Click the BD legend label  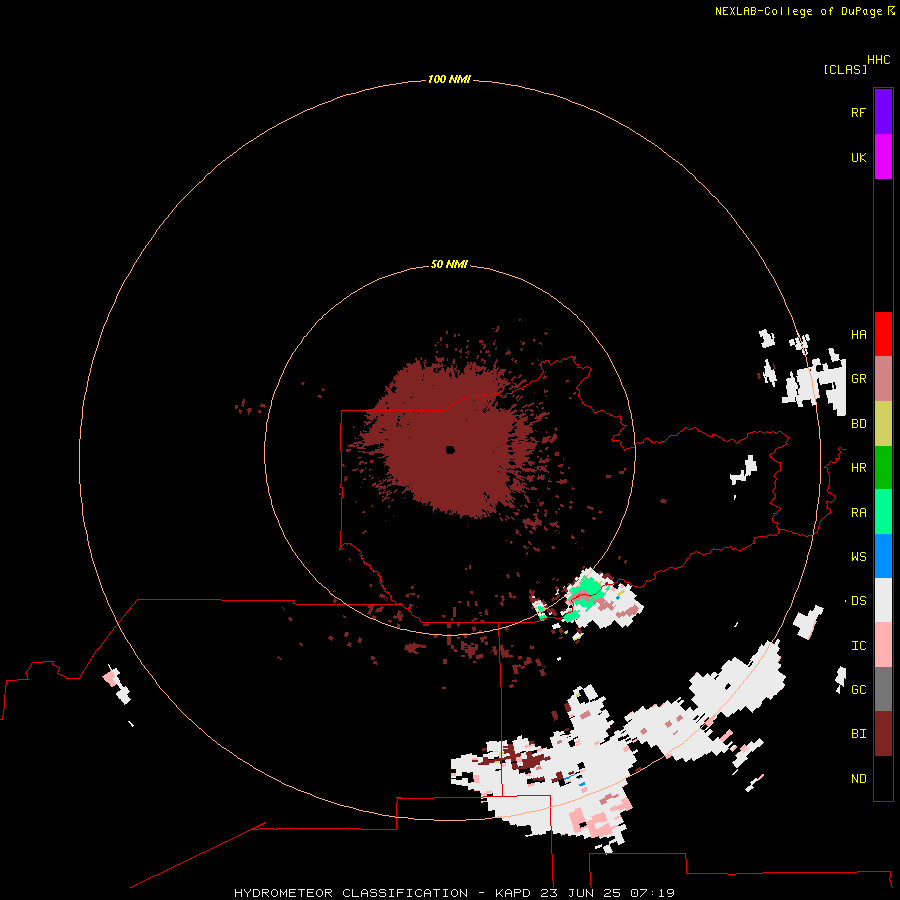pyautogui.click(x=858, y=424)
